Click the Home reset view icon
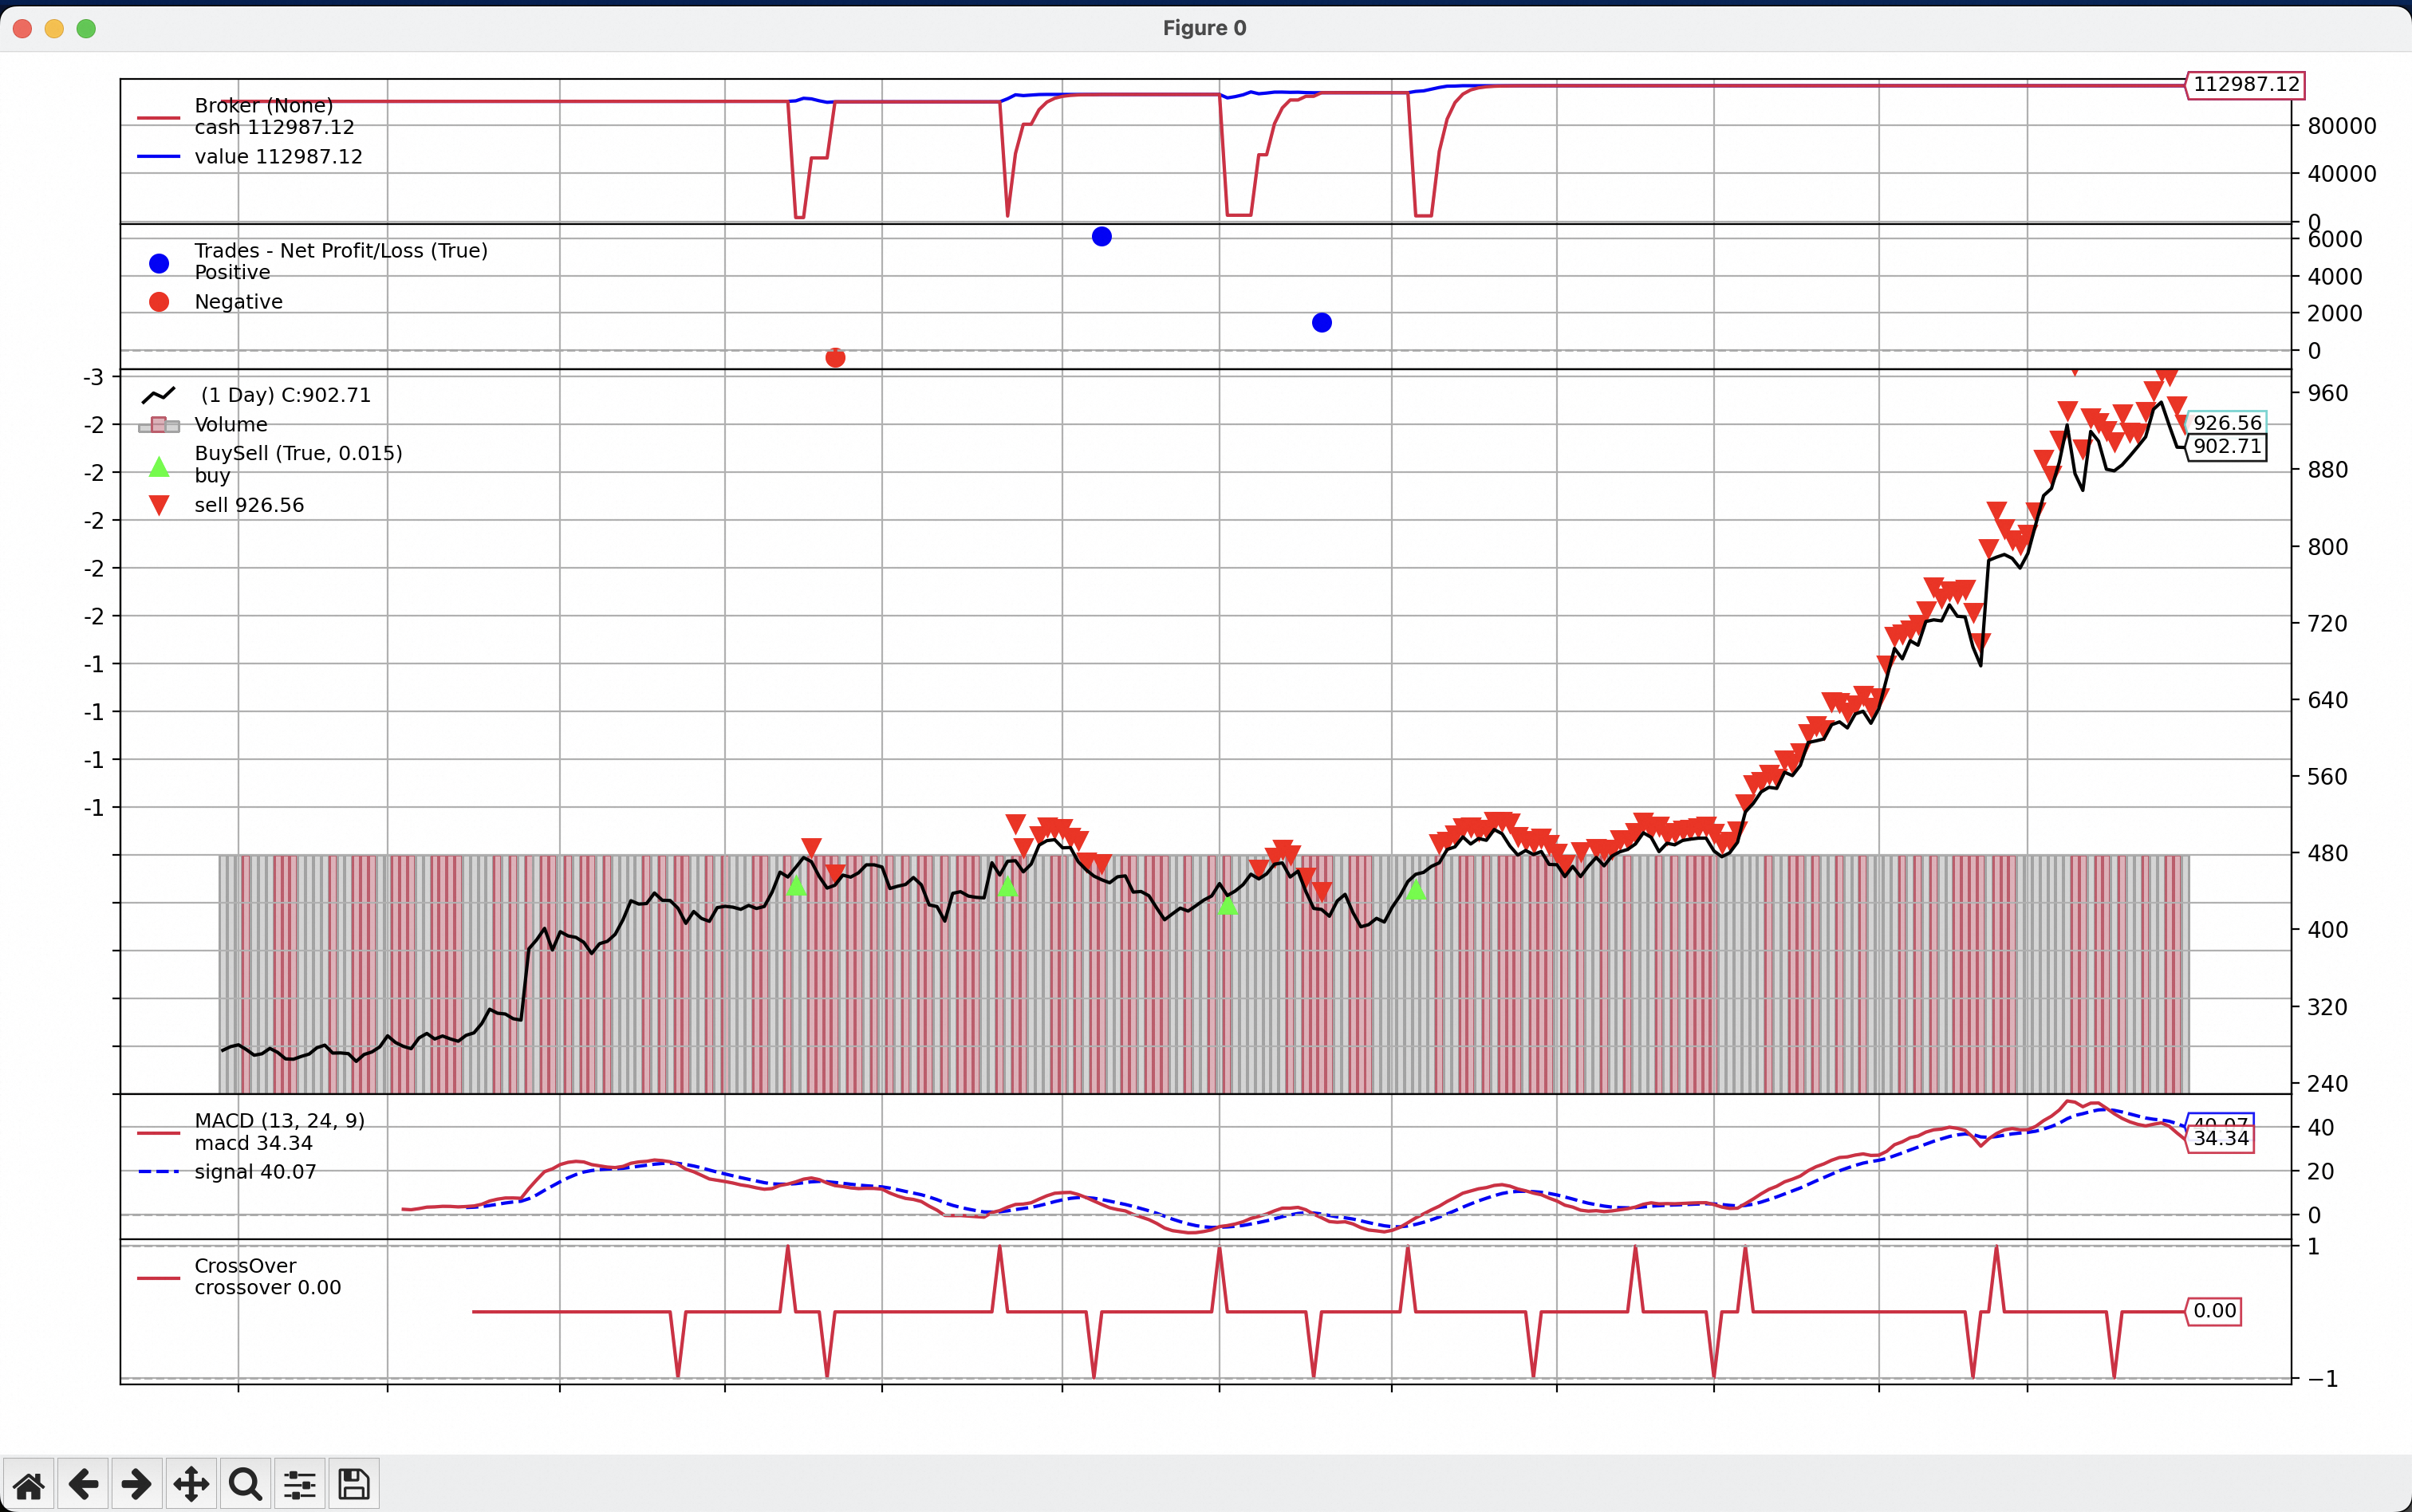 click(29, 1484)
